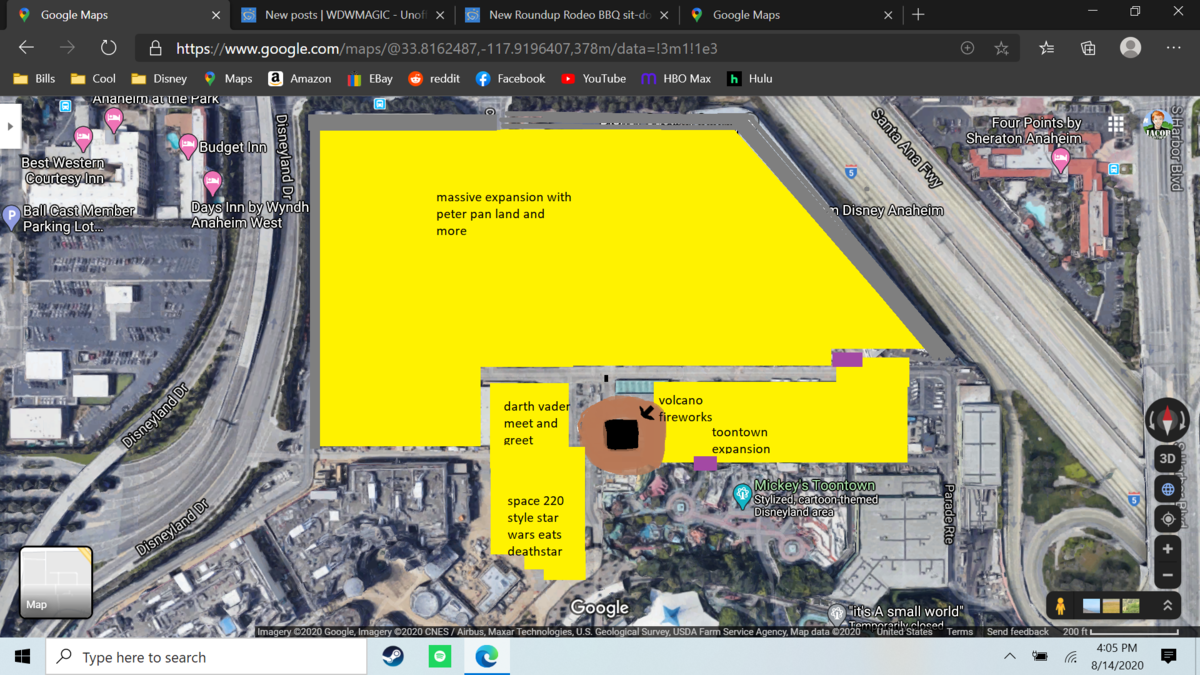Select the Mickey's Toontown attraction marker
1200x675 pixels.
click(x=742, y=494)
